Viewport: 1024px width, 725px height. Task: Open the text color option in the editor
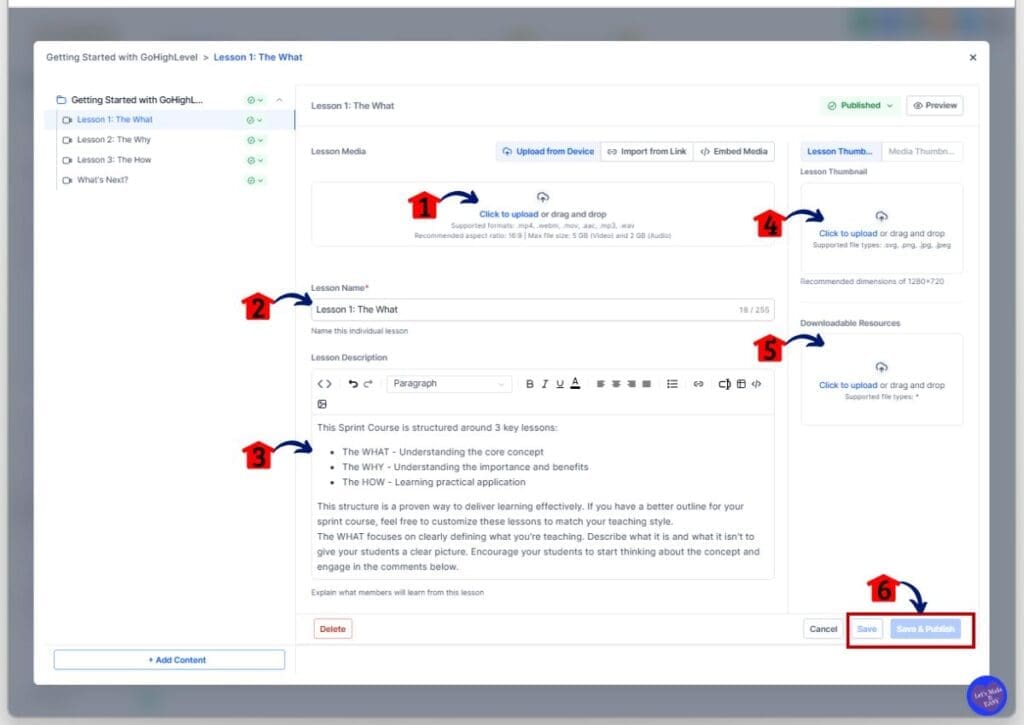574,383
